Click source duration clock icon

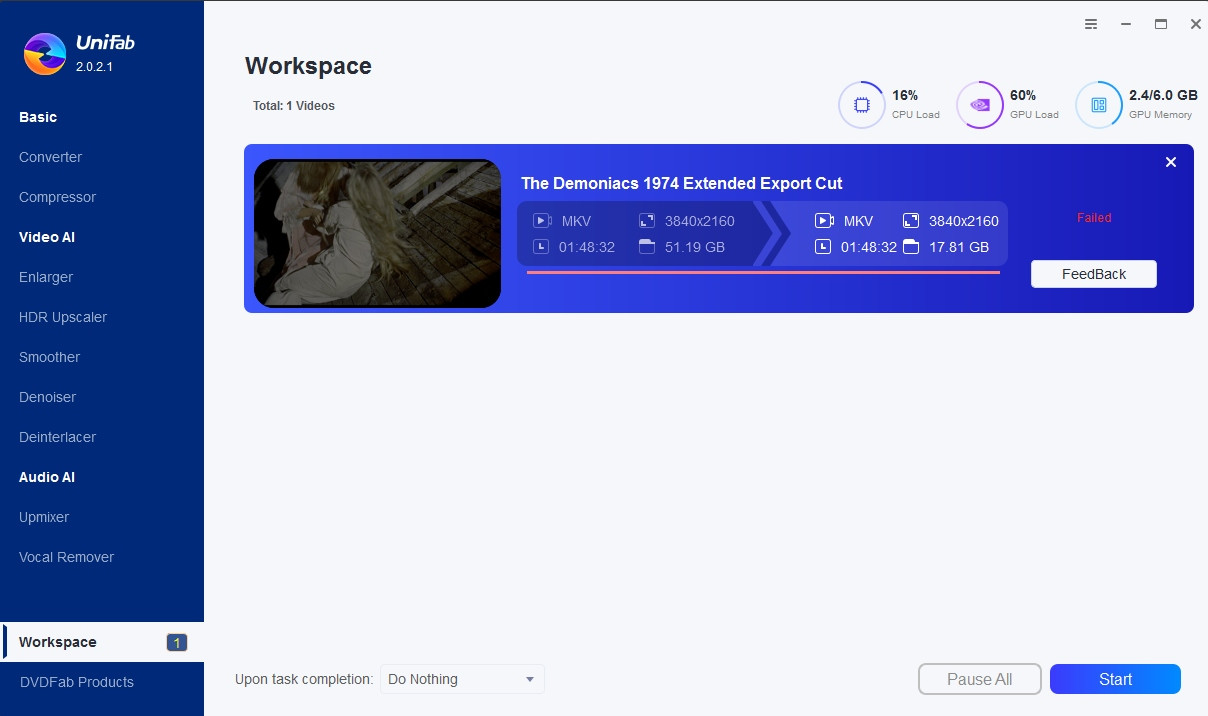(541, 247)
